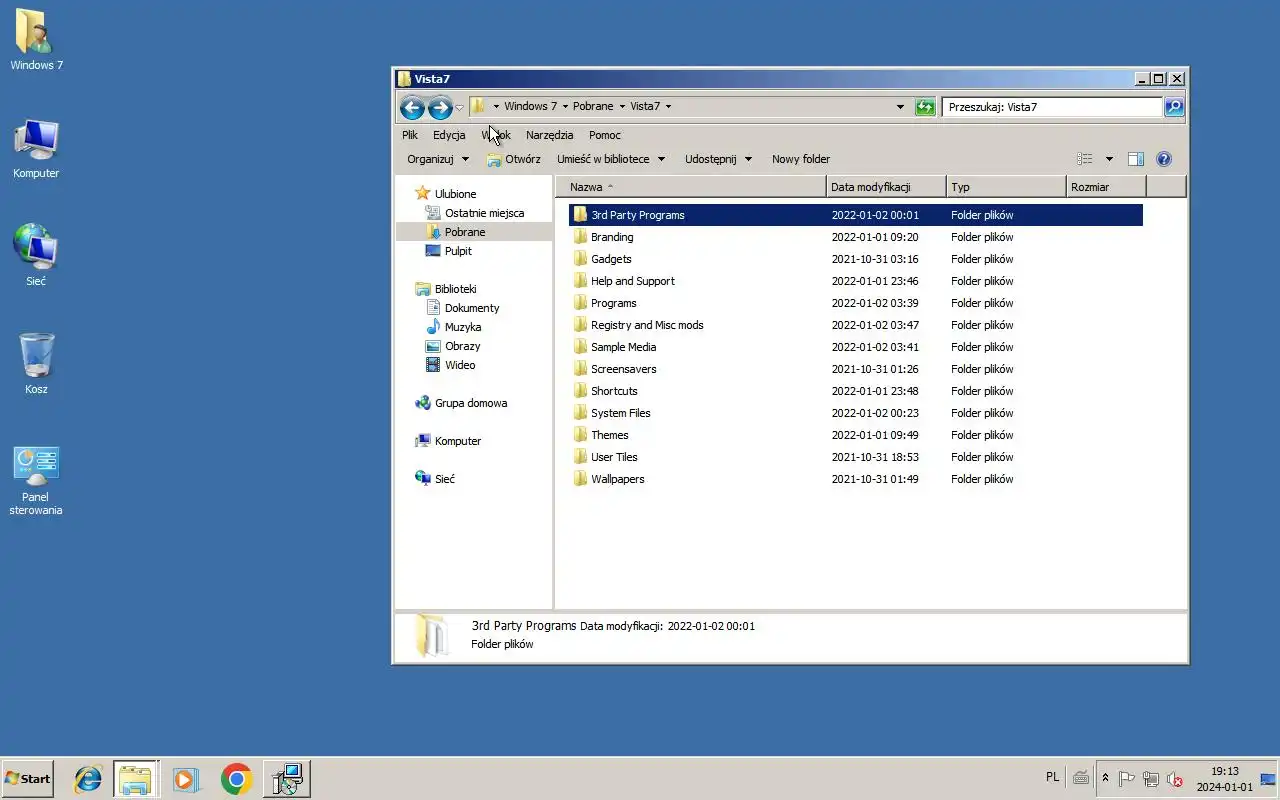
Task: Focus the 'Przeszukaj: Vista7' search field
Action: pos(1052,107)
